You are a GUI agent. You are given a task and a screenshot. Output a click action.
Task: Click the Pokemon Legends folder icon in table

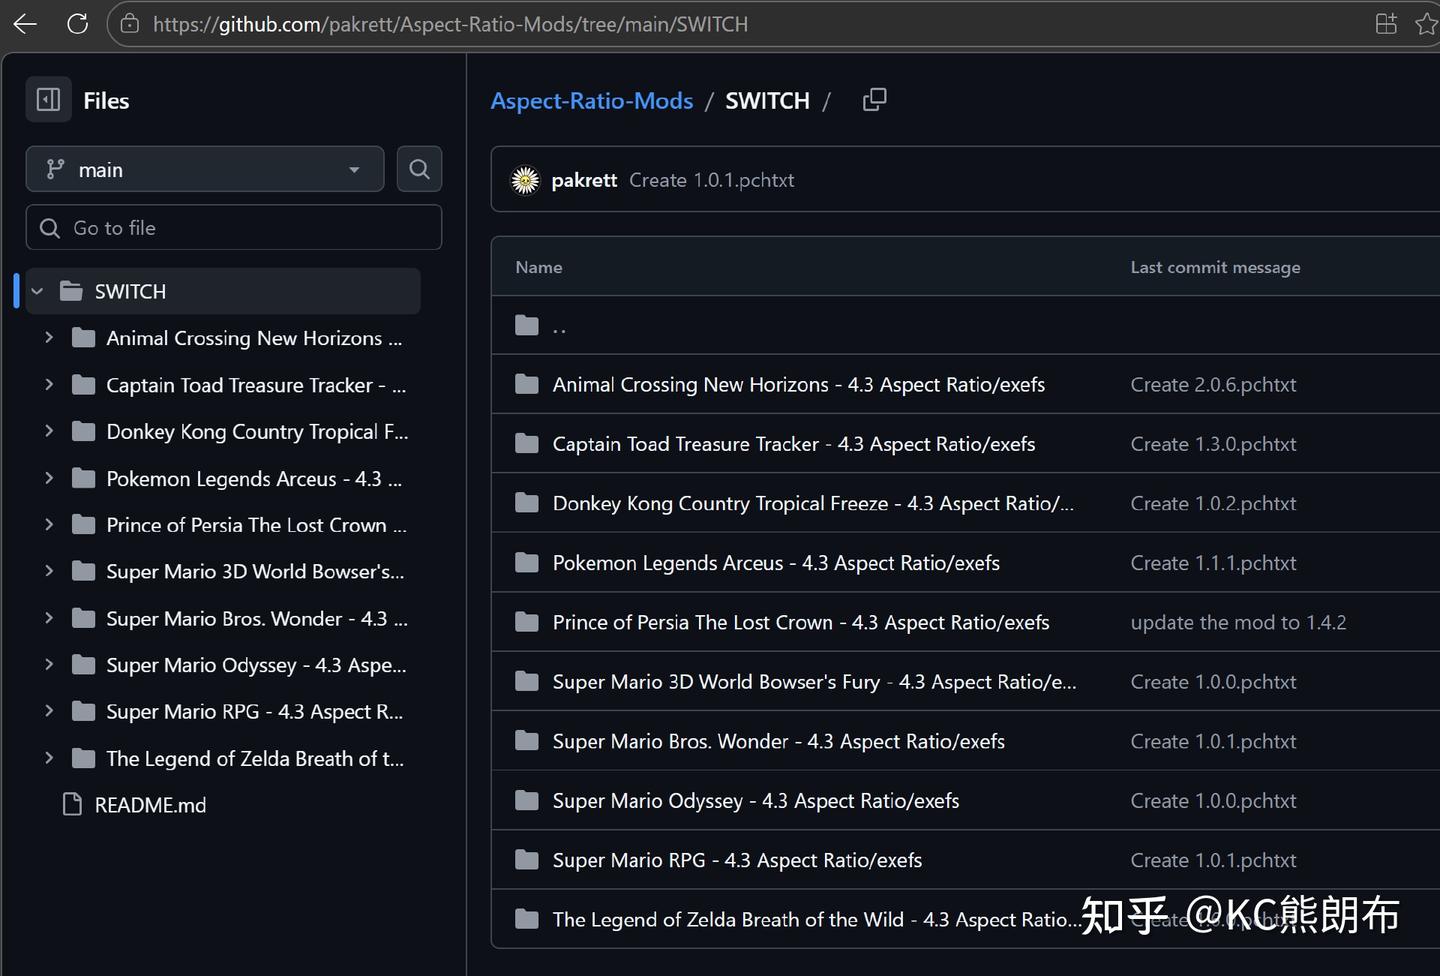pos(527,563)
